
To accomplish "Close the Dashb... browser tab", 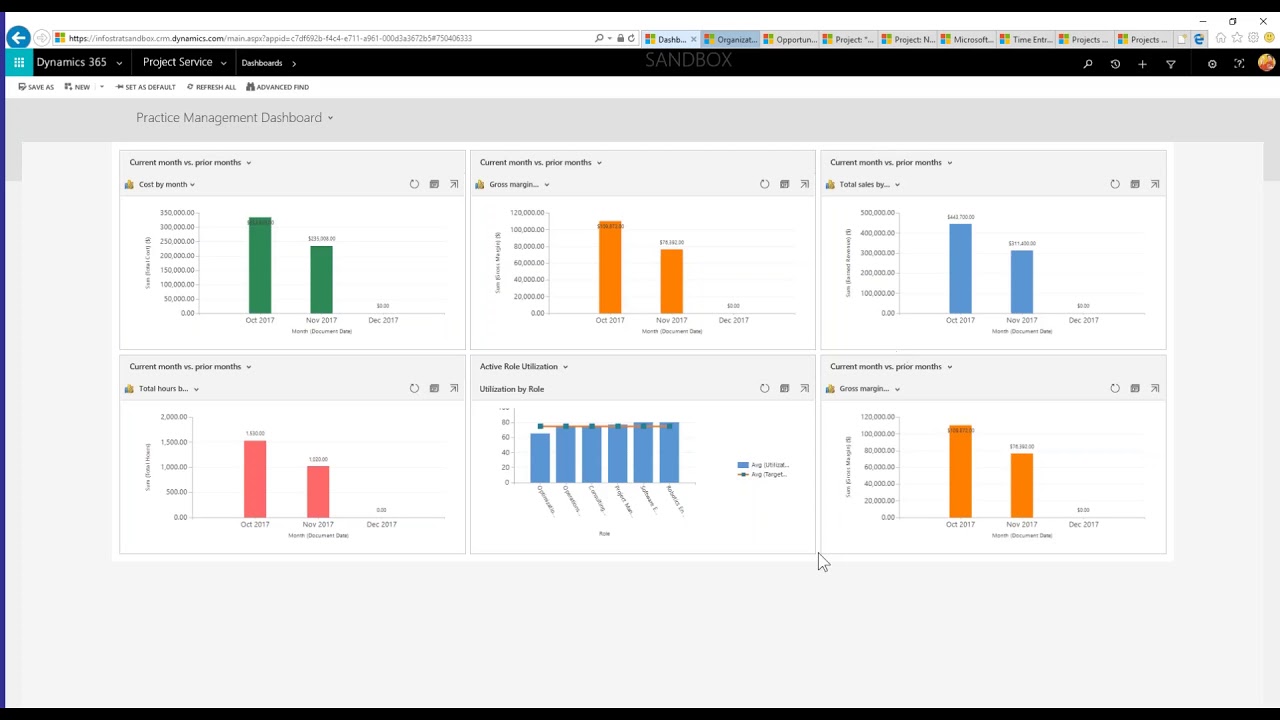I will (694, 39).
